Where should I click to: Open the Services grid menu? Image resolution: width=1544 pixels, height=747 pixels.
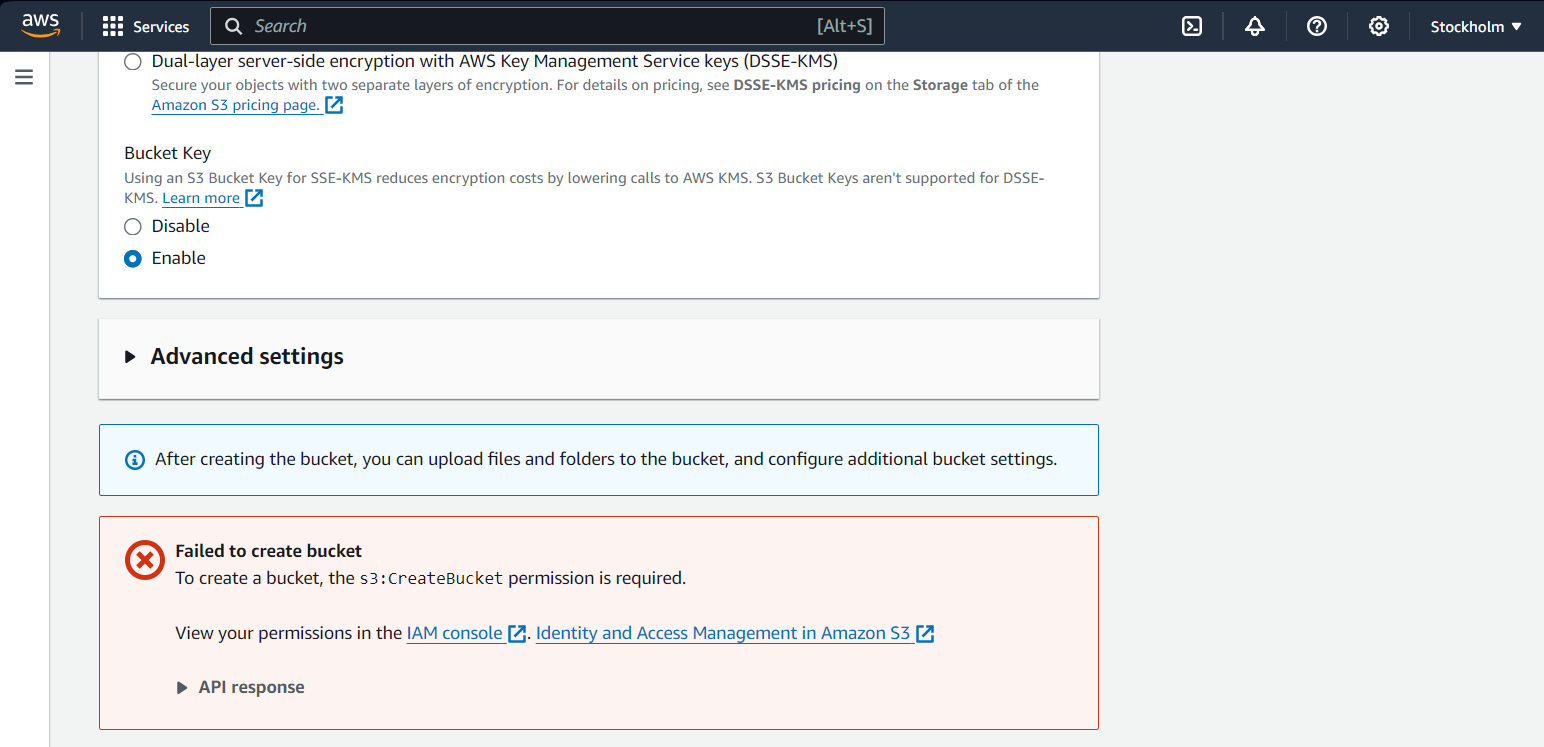click(x=113, y=27)
